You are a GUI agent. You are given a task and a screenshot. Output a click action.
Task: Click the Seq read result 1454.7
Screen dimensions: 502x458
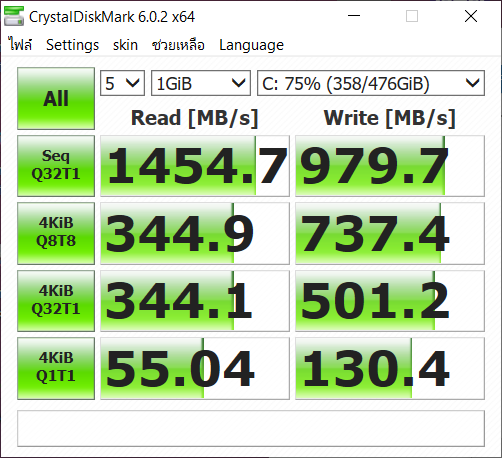coord(195,166)
